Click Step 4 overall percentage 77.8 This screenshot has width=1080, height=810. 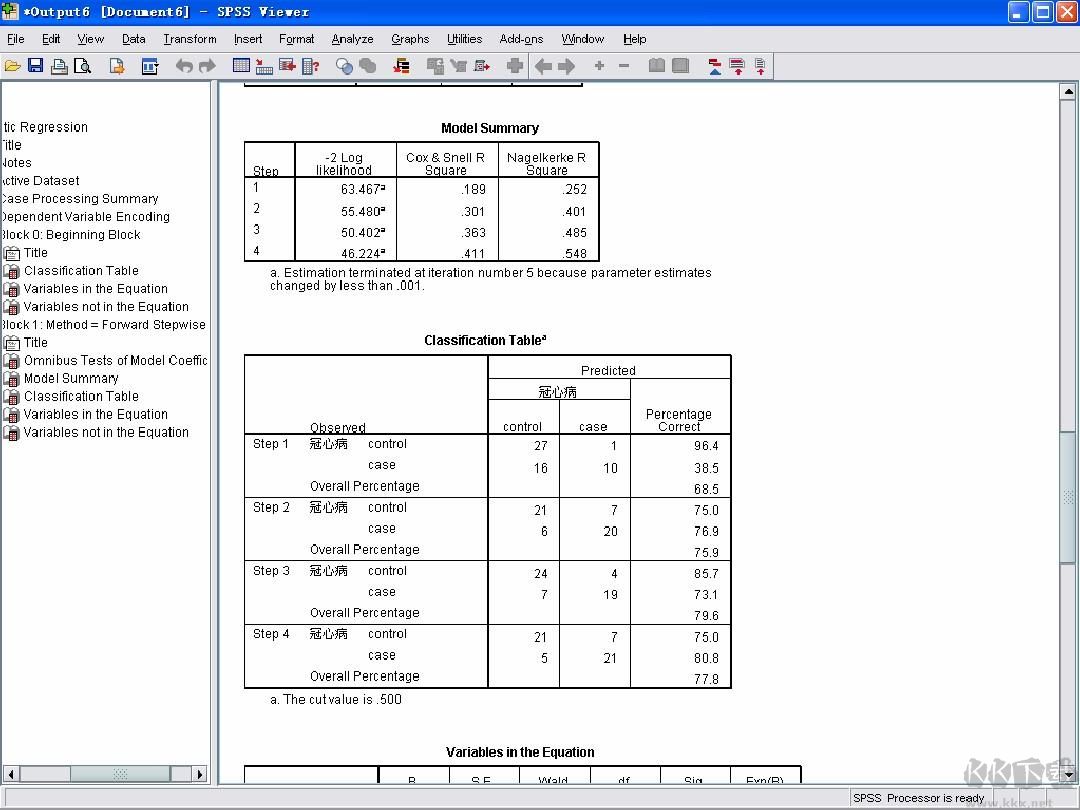(x=706, y=679)
